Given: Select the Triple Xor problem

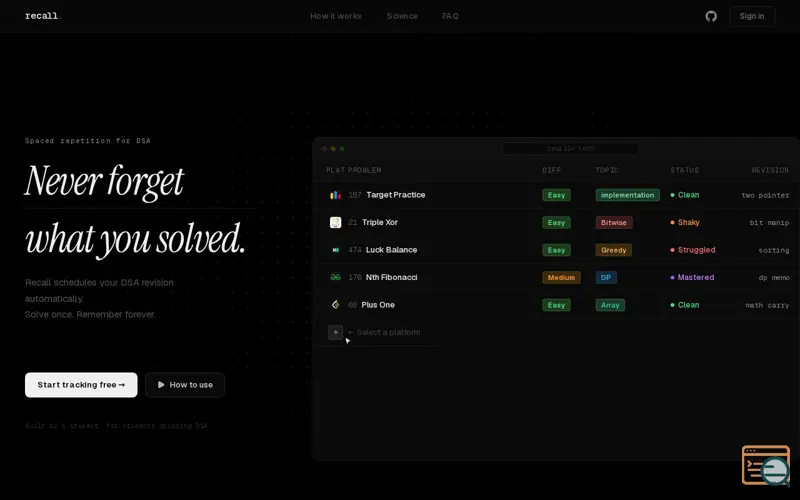Looking at the screenshot, I should pos(380,222).
